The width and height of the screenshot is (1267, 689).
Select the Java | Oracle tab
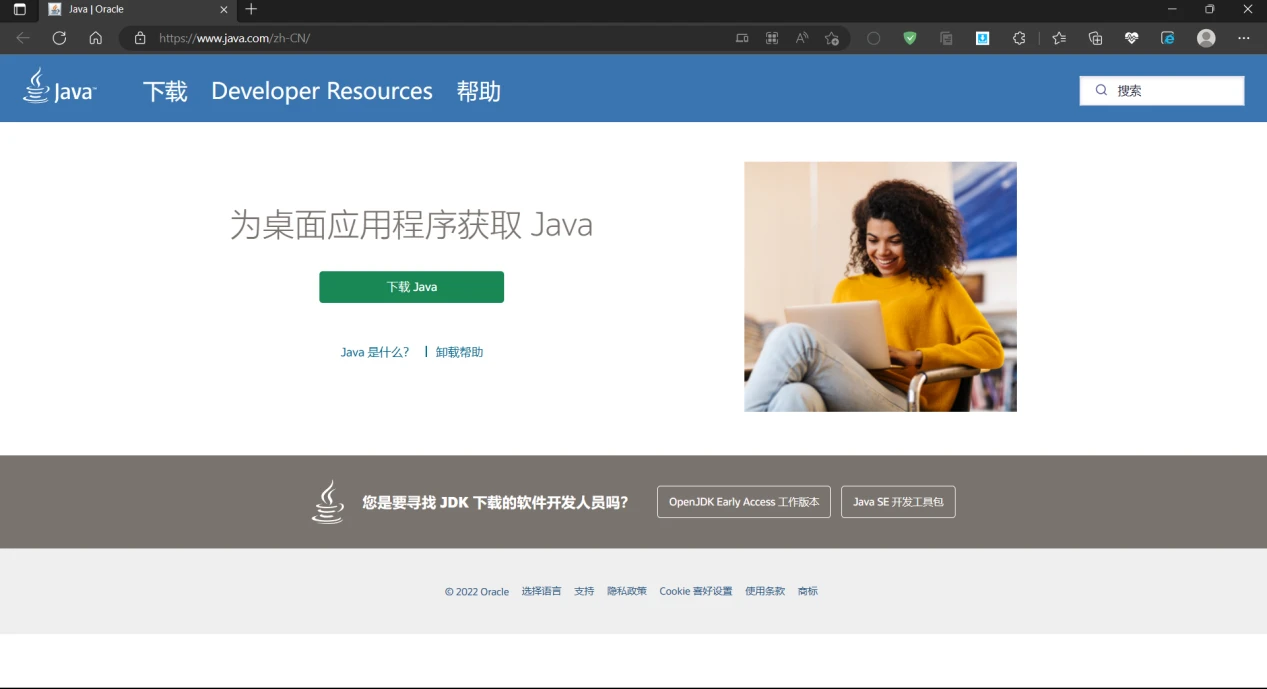click(138, 9)
